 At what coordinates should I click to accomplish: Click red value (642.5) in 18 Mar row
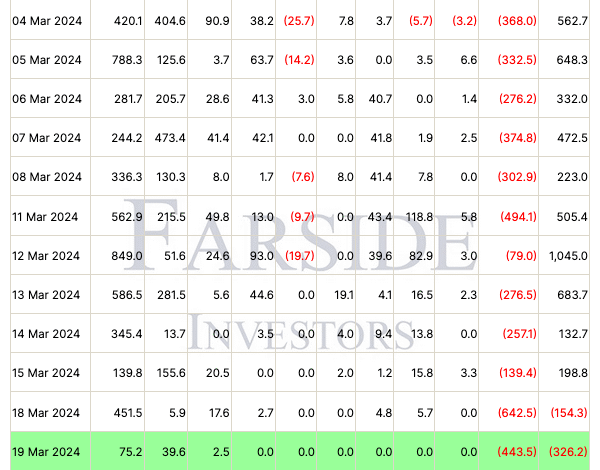(x=517, y=413)
